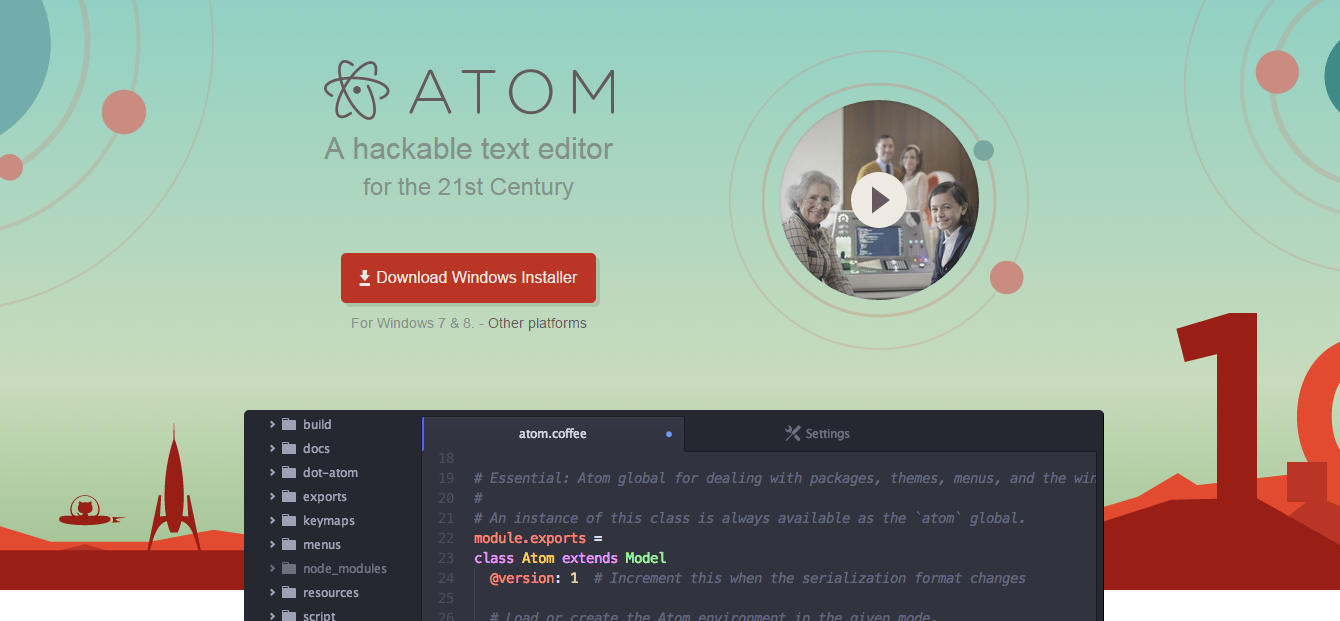Click the dot-atom folder icon
The width and height of the screenshot is (1340, 621).
click(289, 472)
